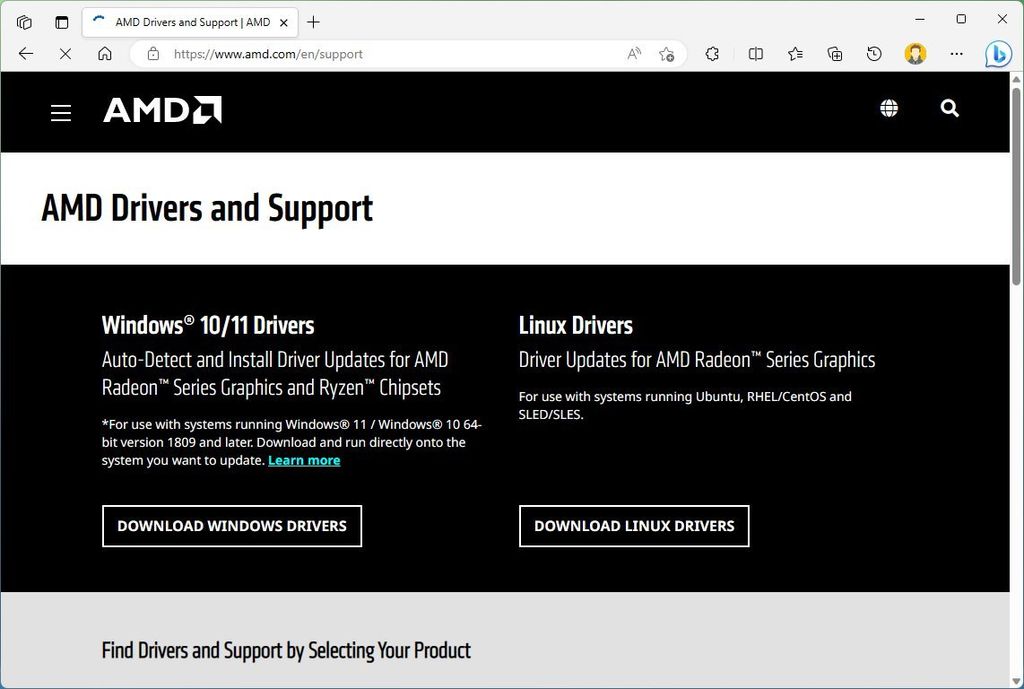Open the AMD site navigation hamburger menu

pyautogui.click(x=61, y=112)
